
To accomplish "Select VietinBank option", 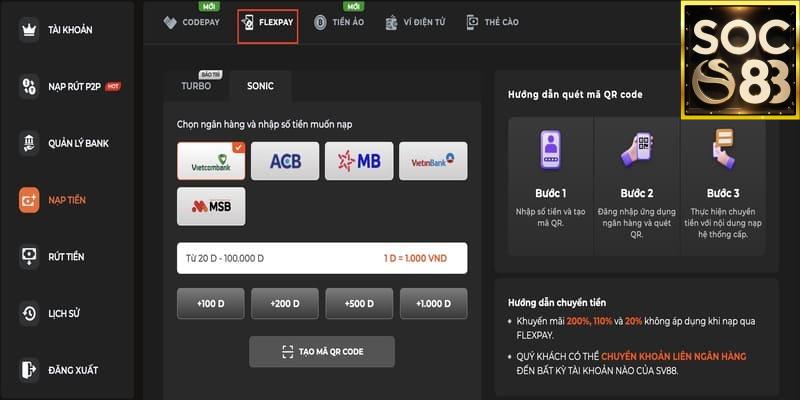I will click(x=433, y=161).
